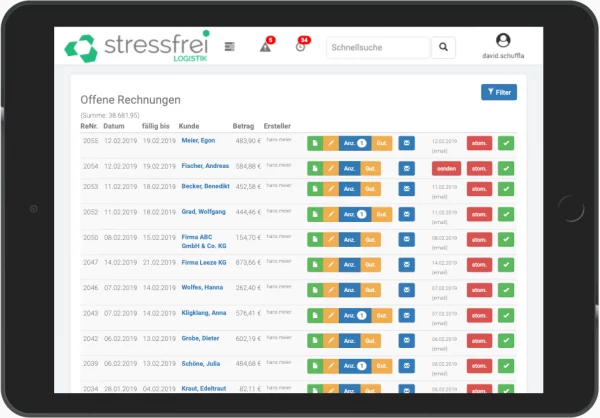Open customer link Grad, Wolfgang
Image resolution: width=600 pixels, height=418 pixels.
coord(204,212)
